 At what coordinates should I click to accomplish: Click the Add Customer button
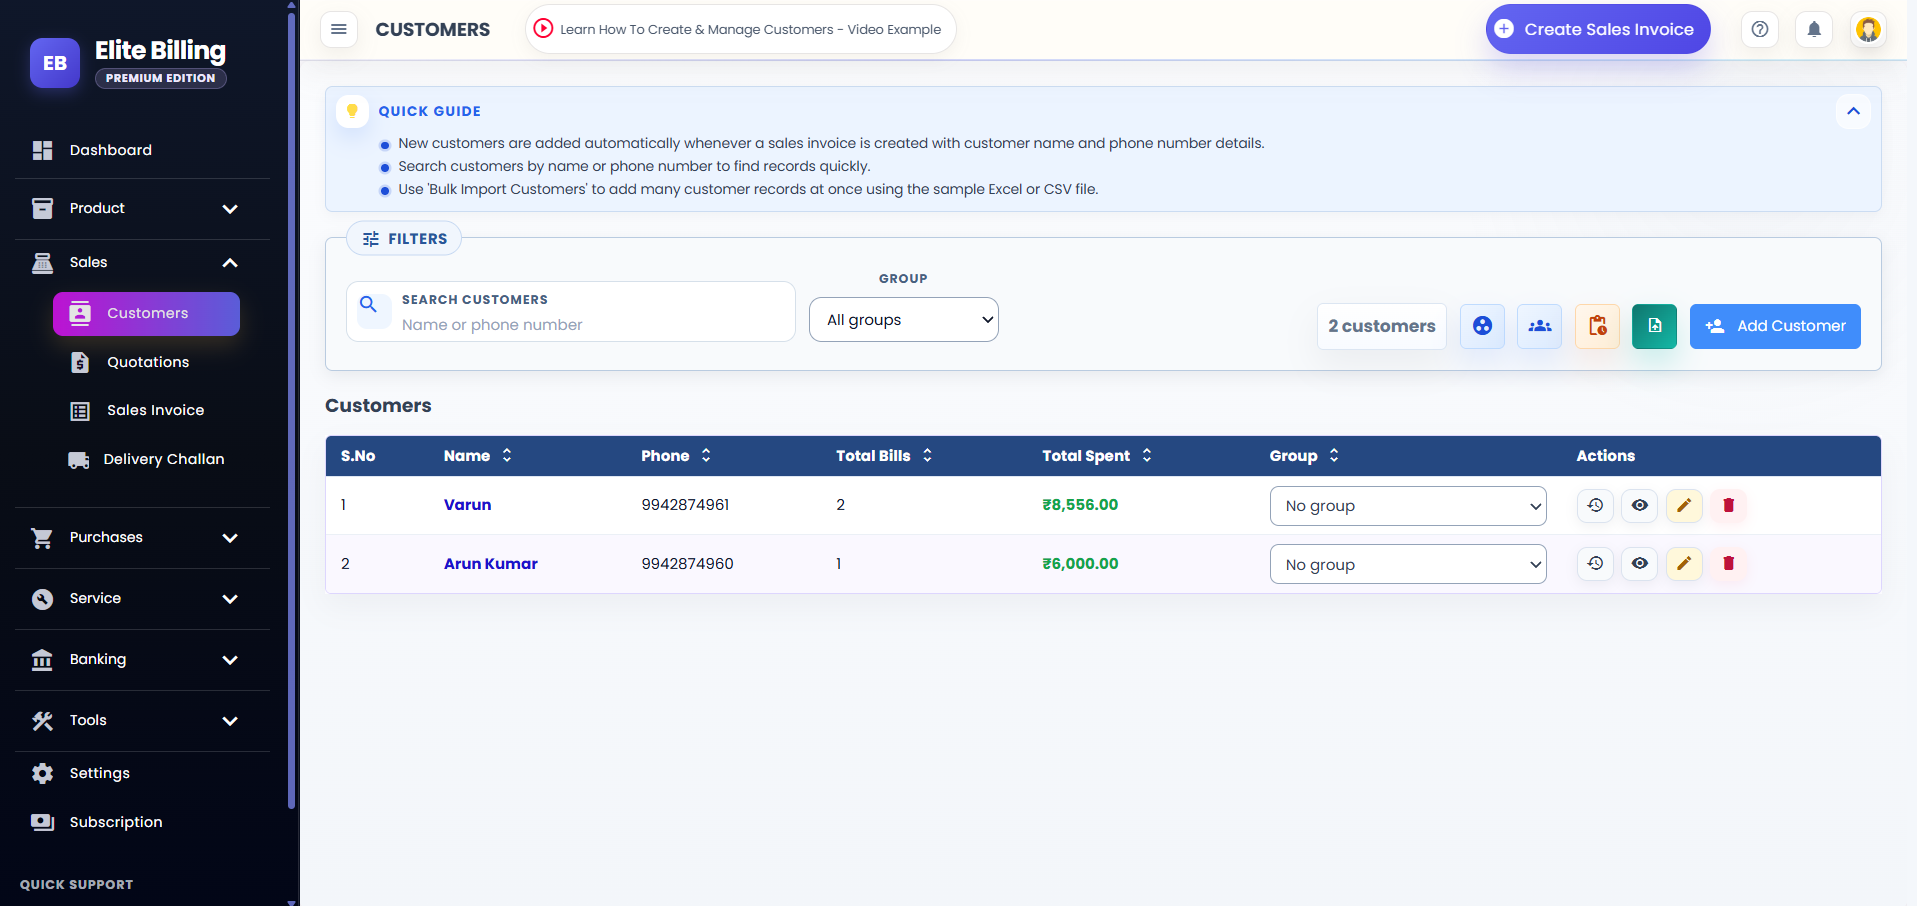(1775, 326)
